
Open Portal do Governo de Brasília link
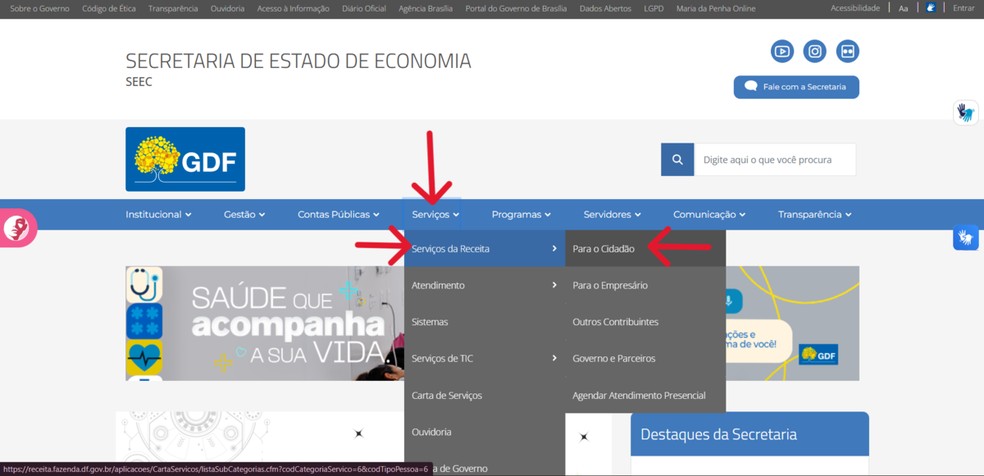[x=516, y=9]
